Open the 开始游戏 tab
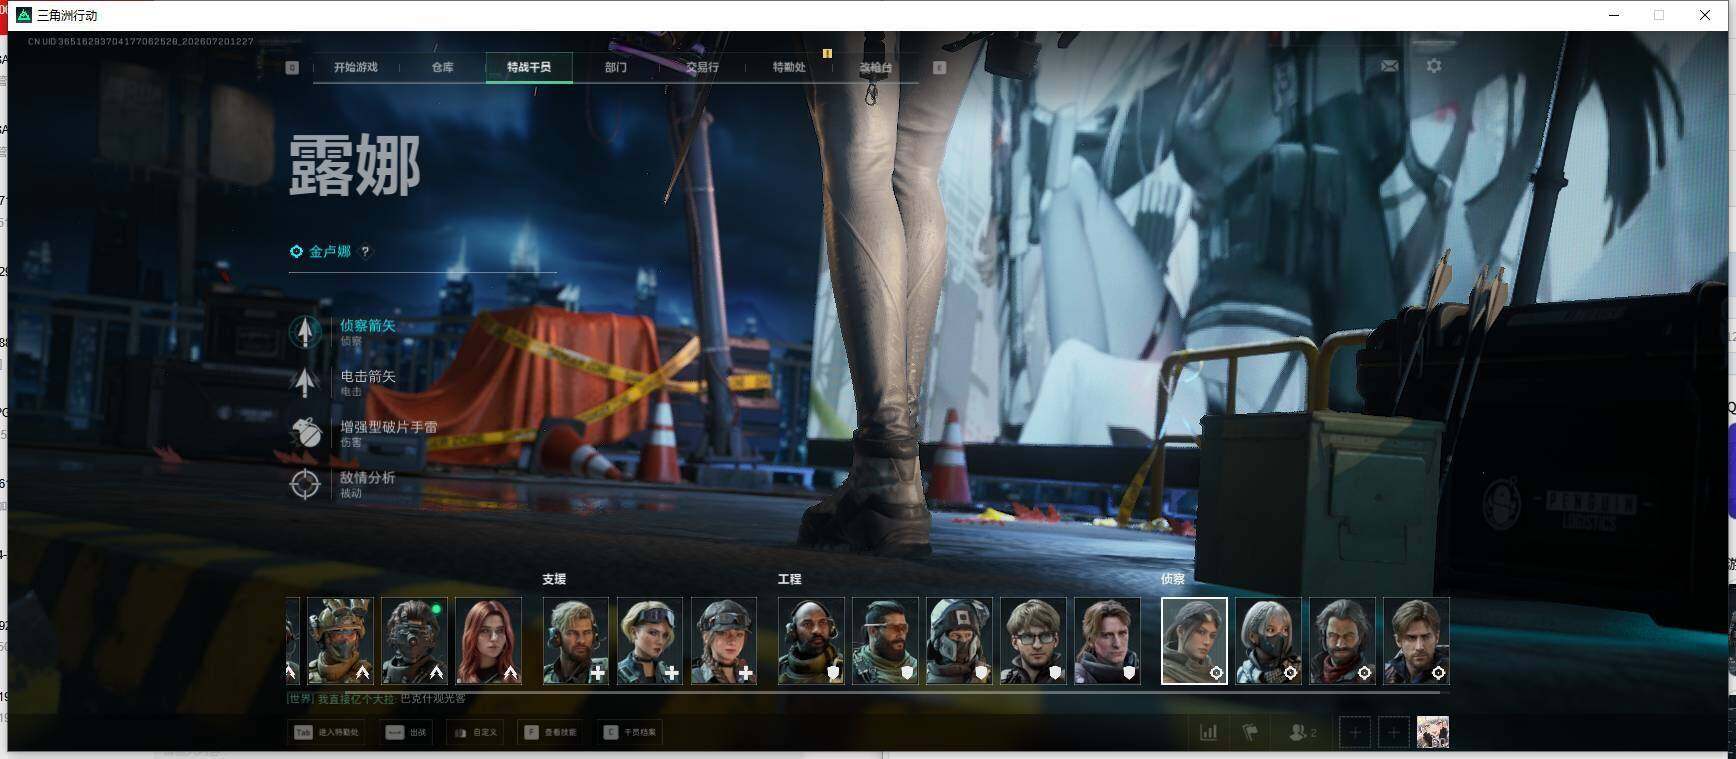Viewport: 1736px width, 759px height. pos(355,67)
